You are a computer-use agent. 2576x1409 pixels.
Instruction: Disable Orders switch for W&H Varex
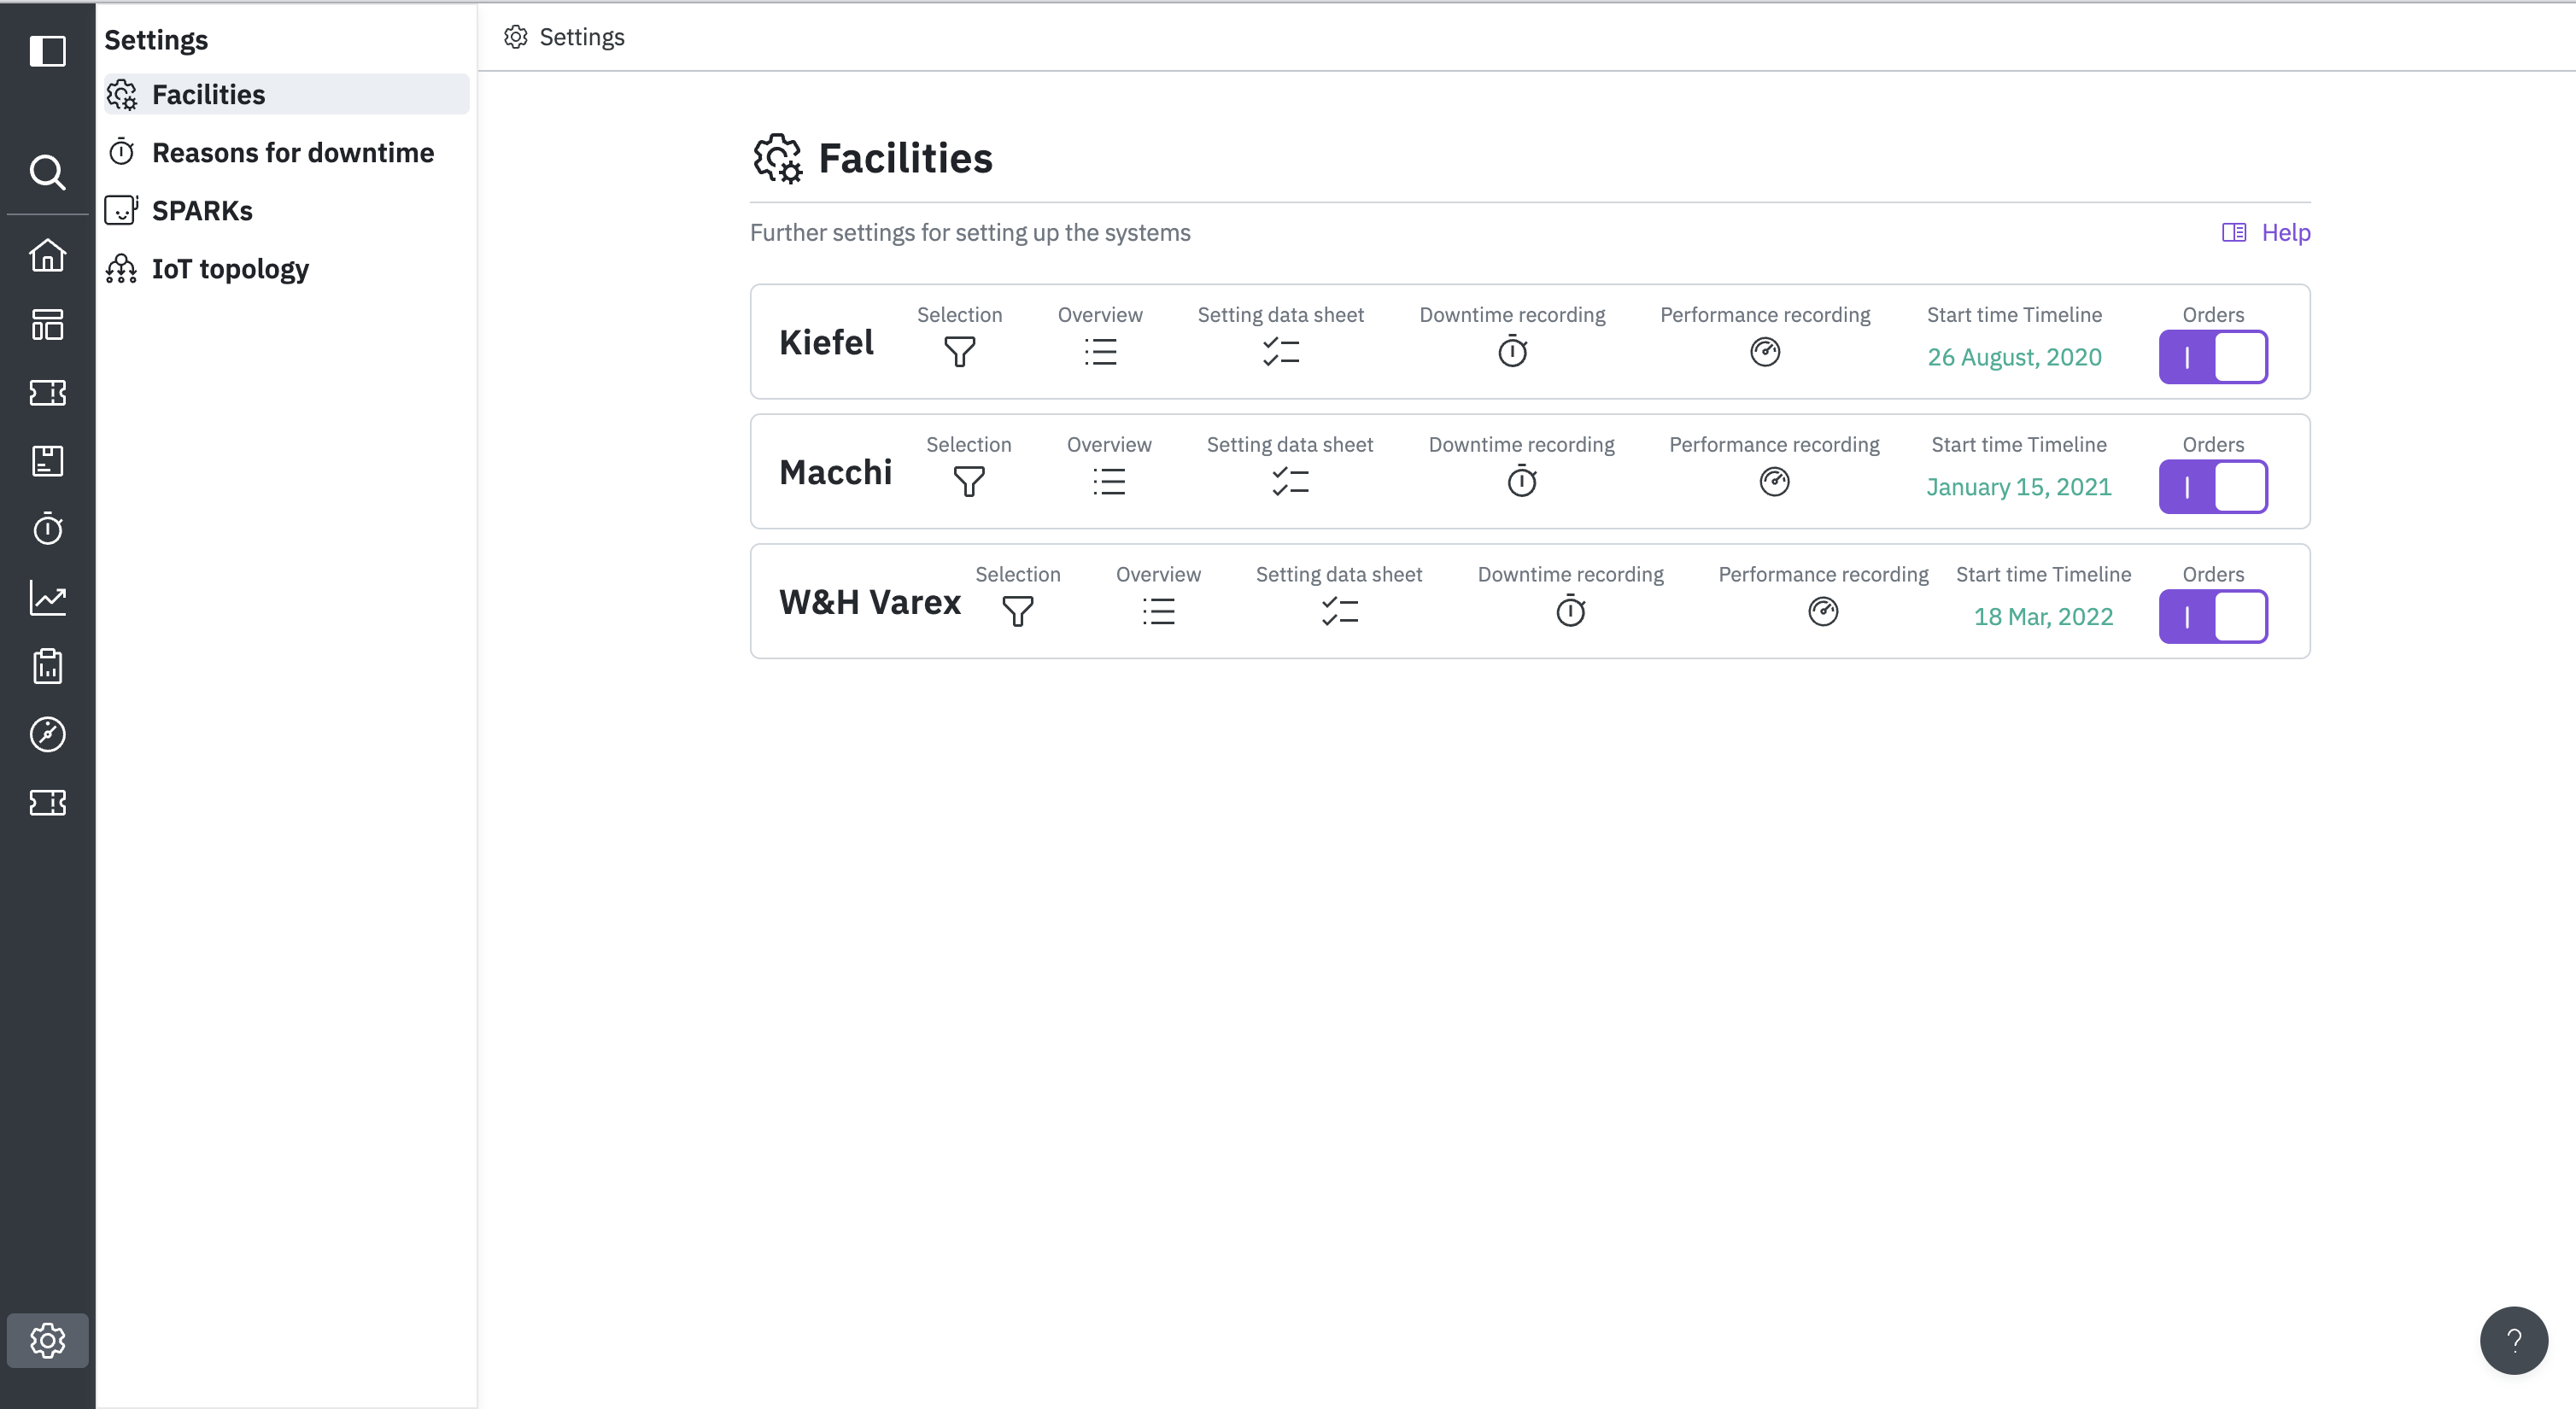2212,617
